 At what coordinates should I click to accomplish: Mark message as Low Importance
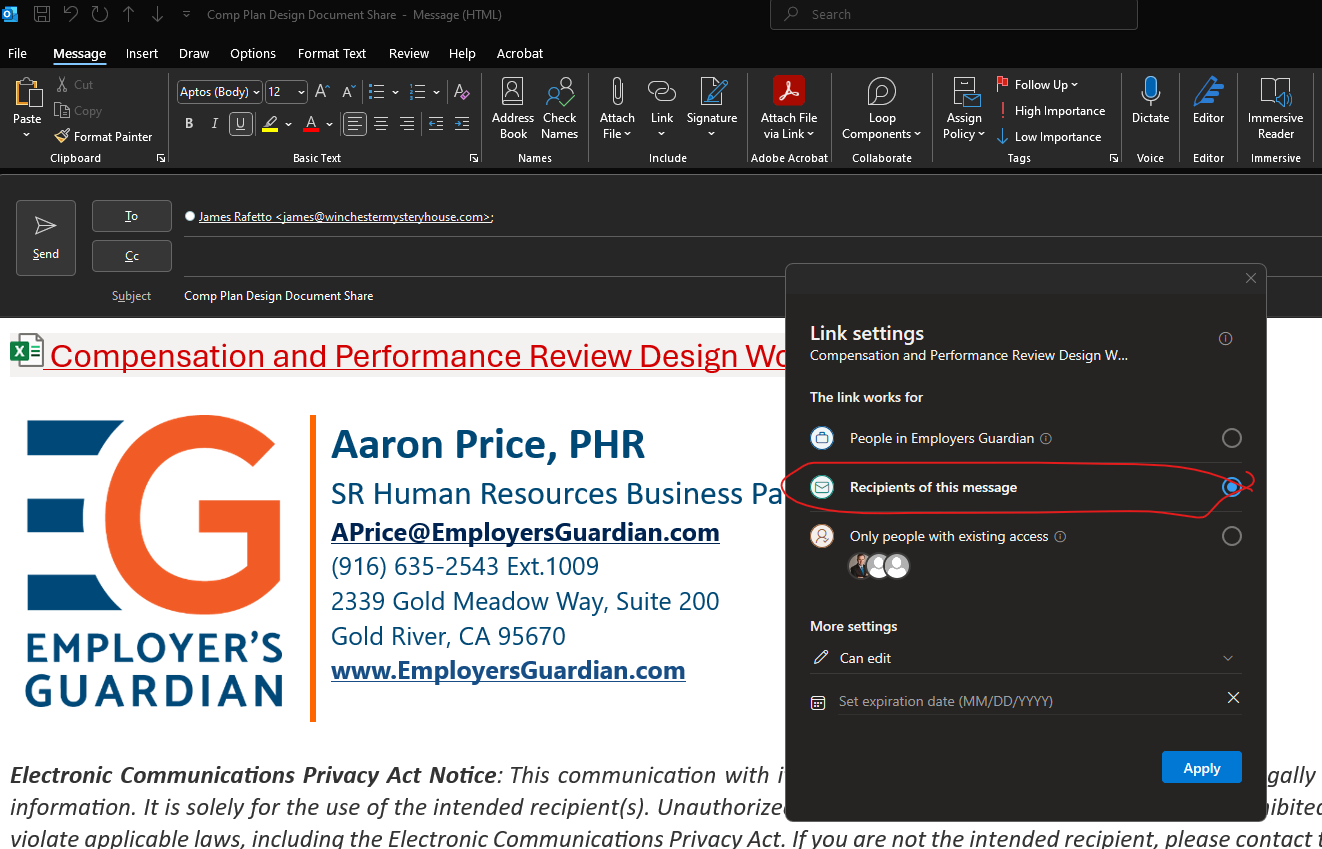(1049, 137)
